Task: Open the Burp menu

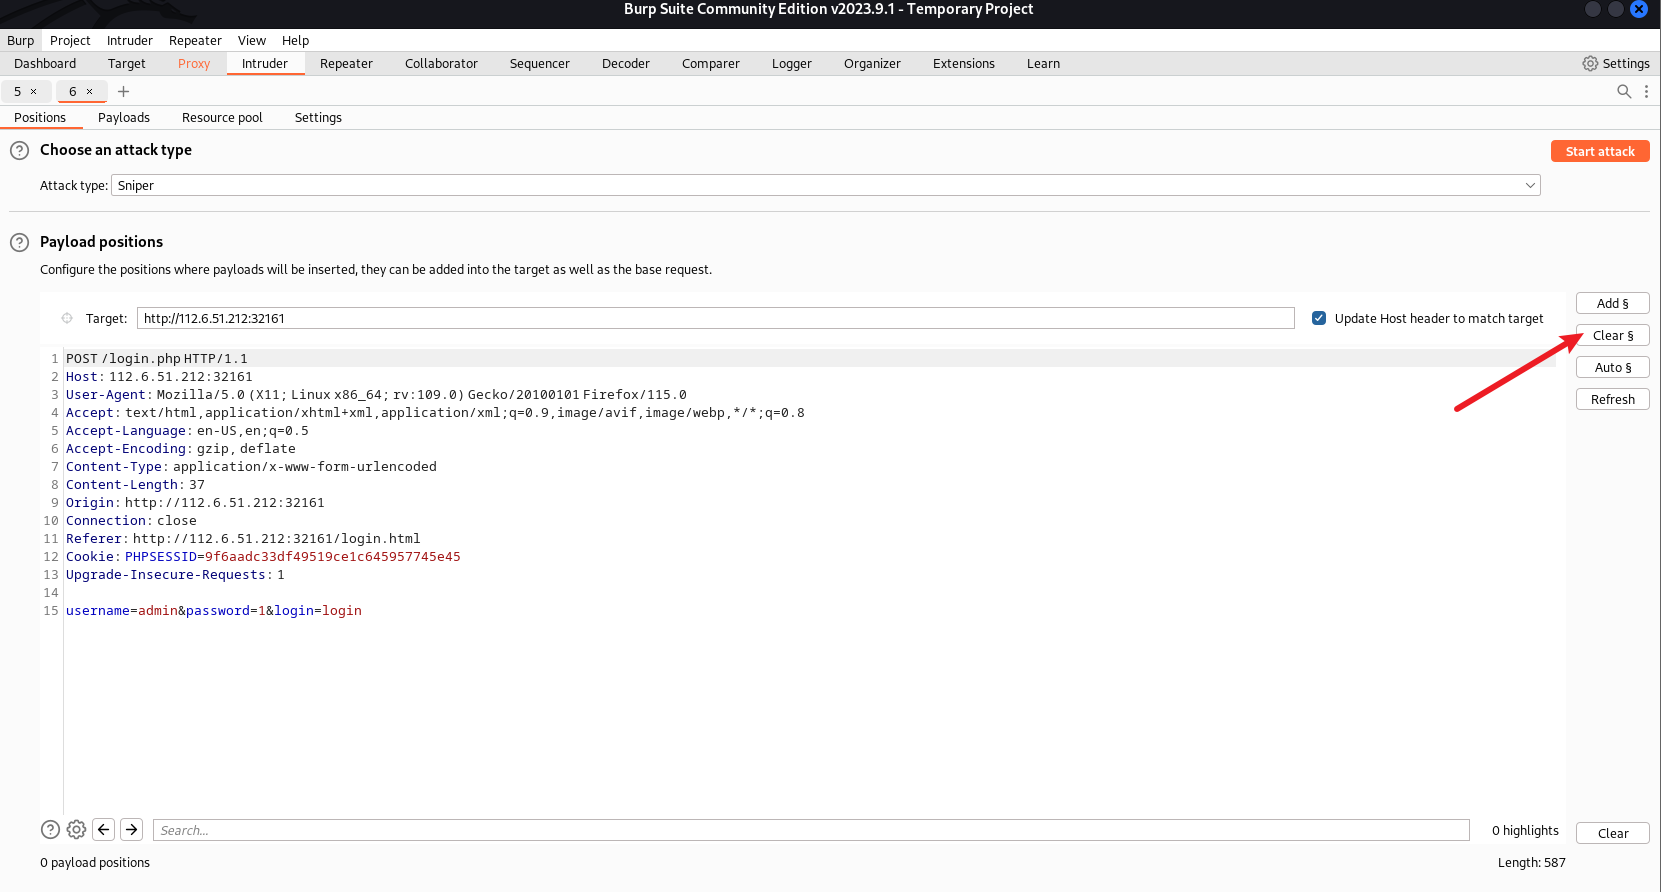Action: (x=20, y=40)
